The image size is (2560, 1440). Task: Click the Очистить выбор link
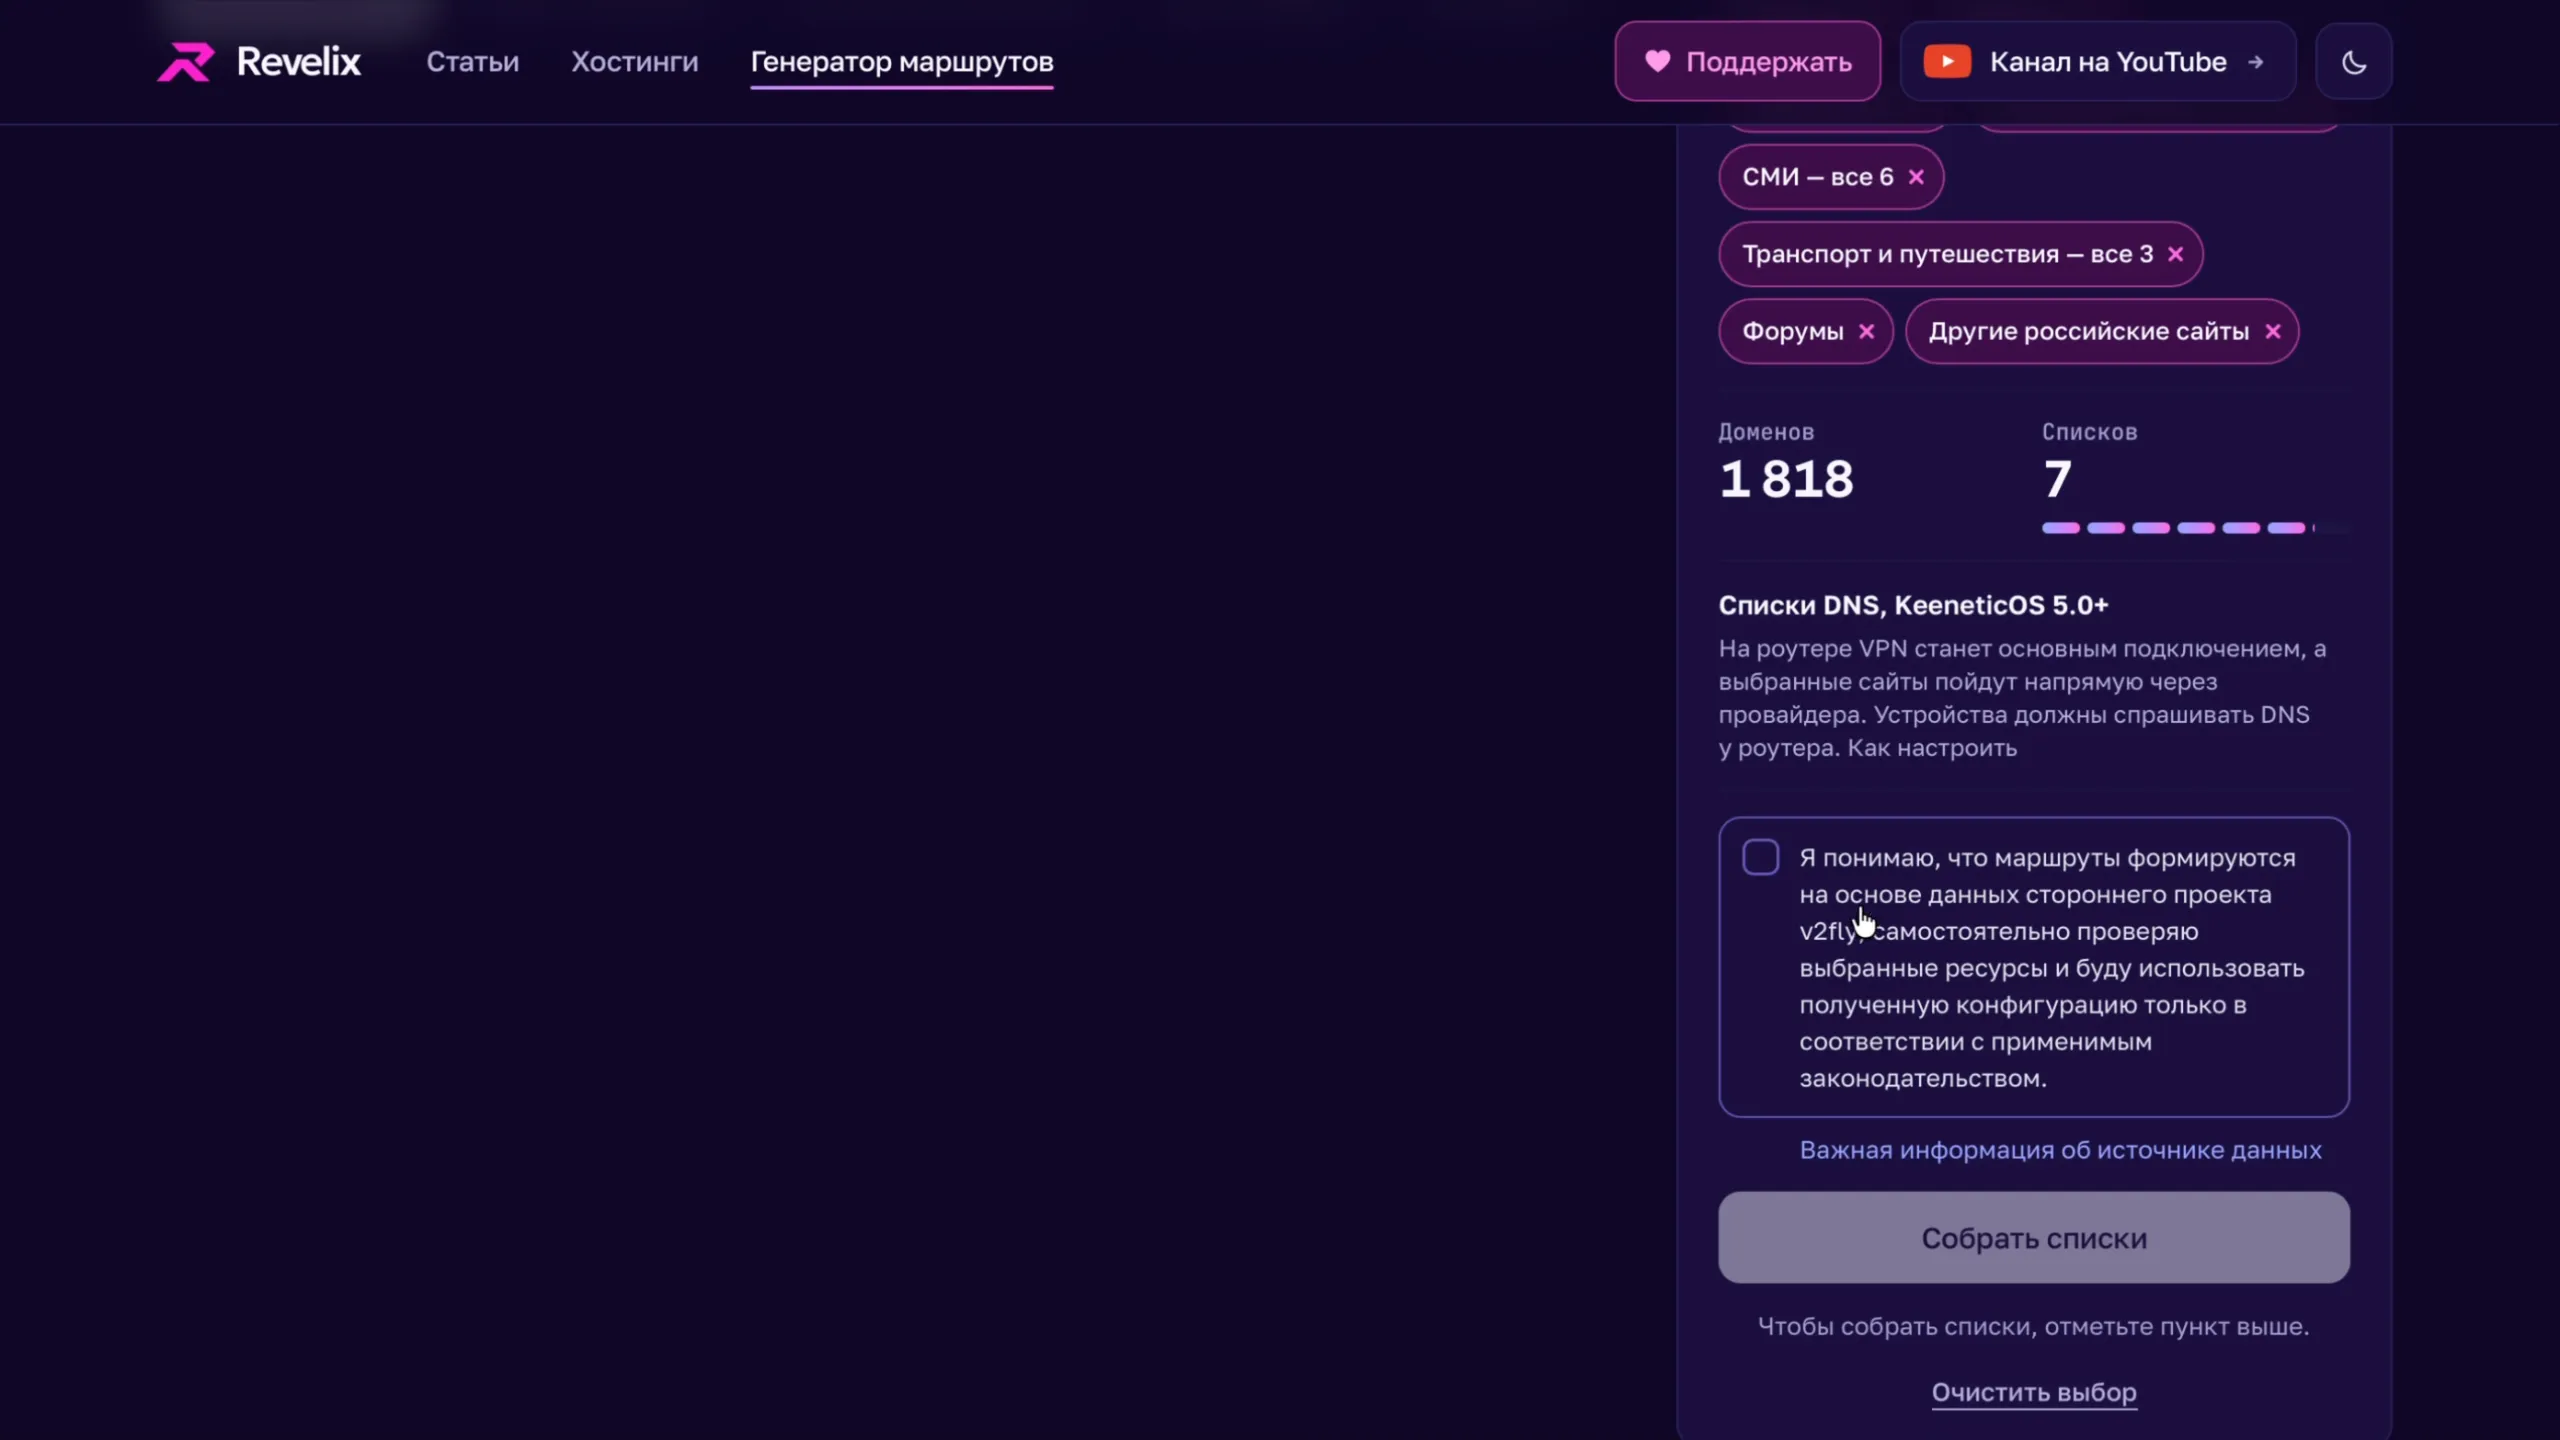click(2034, 1392)
